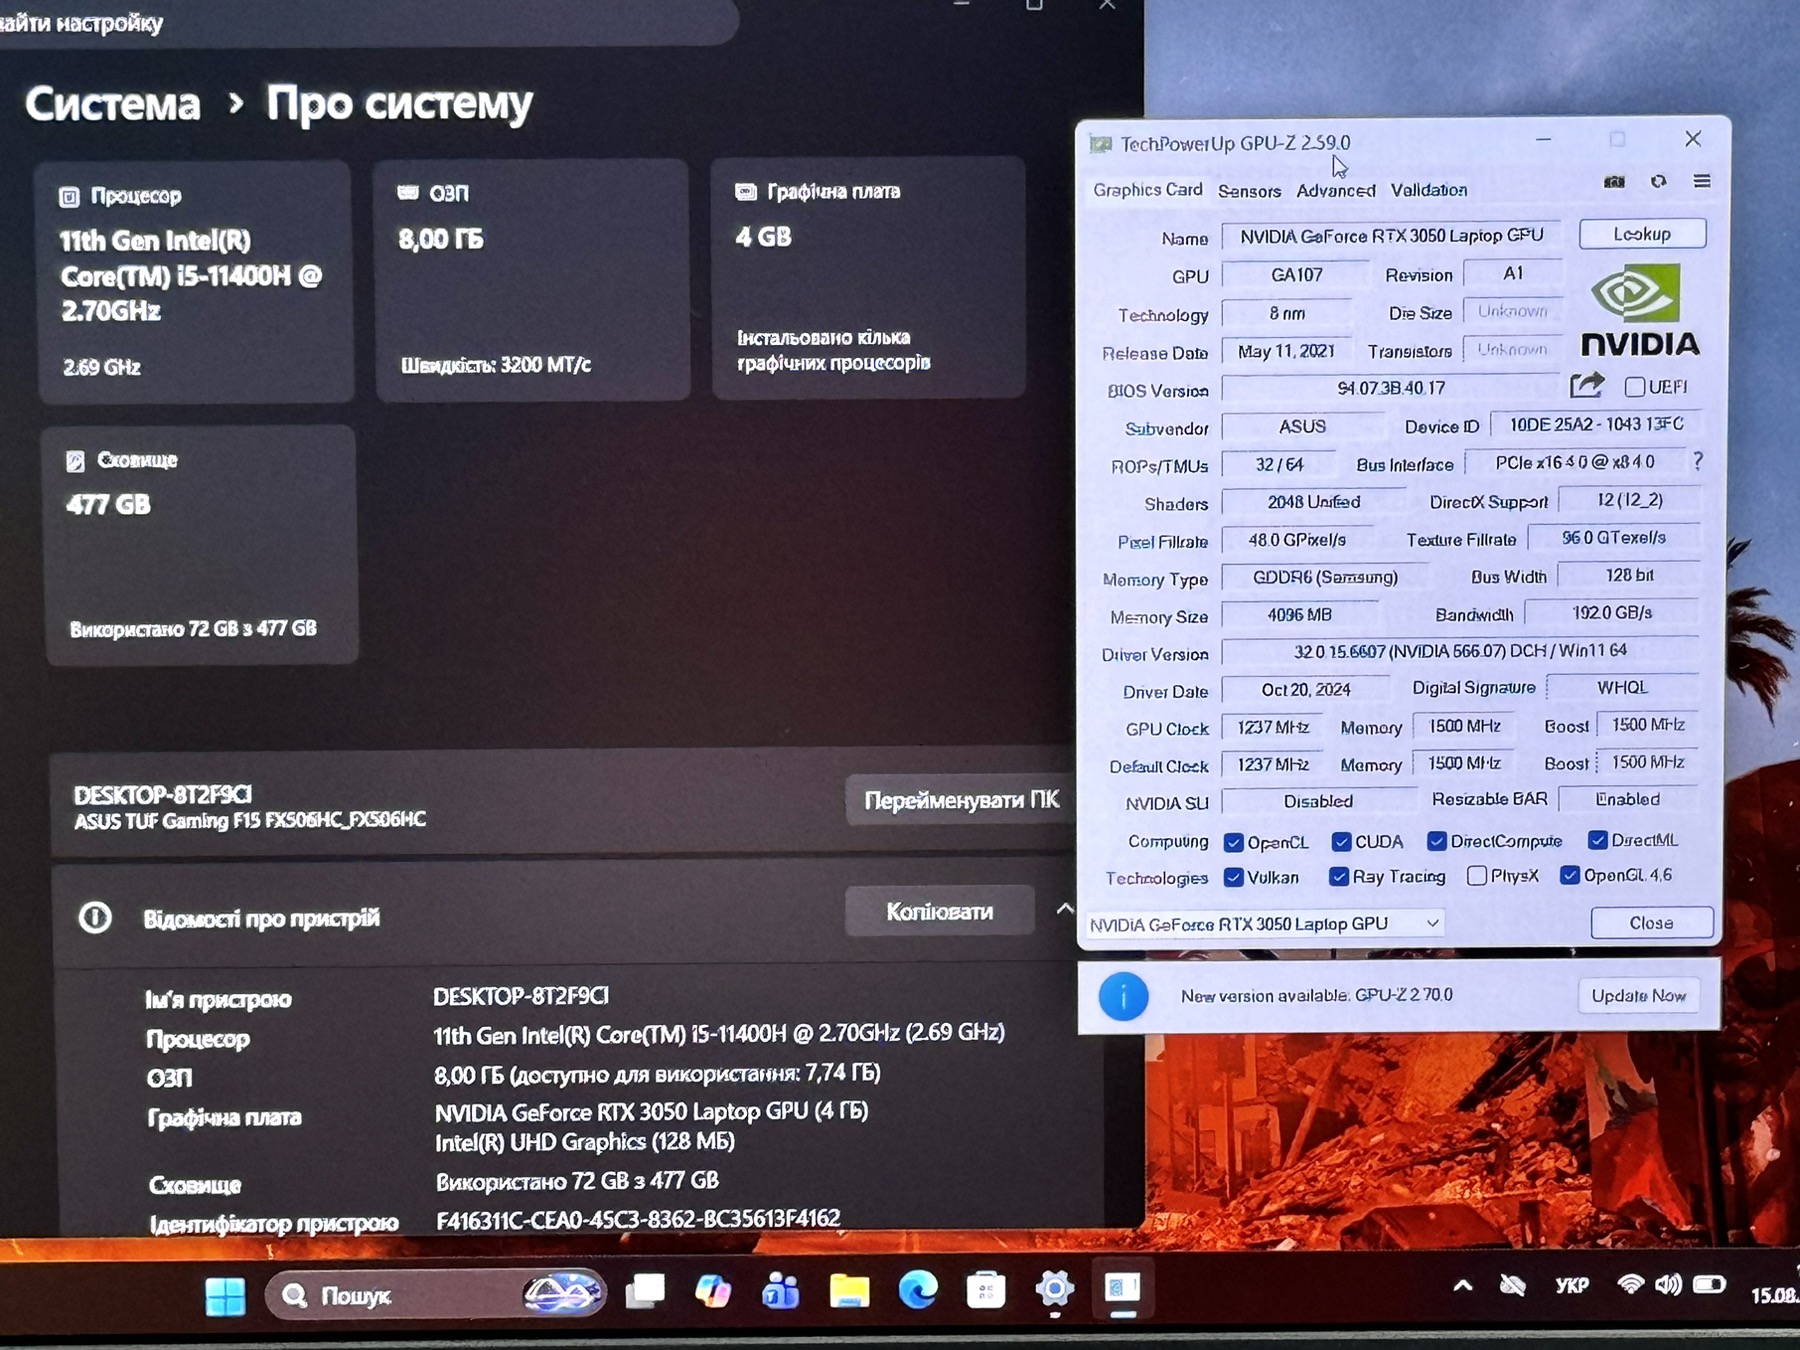Image resolution: width=1800 pixels, height=1350 pixels.
Task: Toggle the DirectCompute checkbox
Action: (x=1437, y=841)
